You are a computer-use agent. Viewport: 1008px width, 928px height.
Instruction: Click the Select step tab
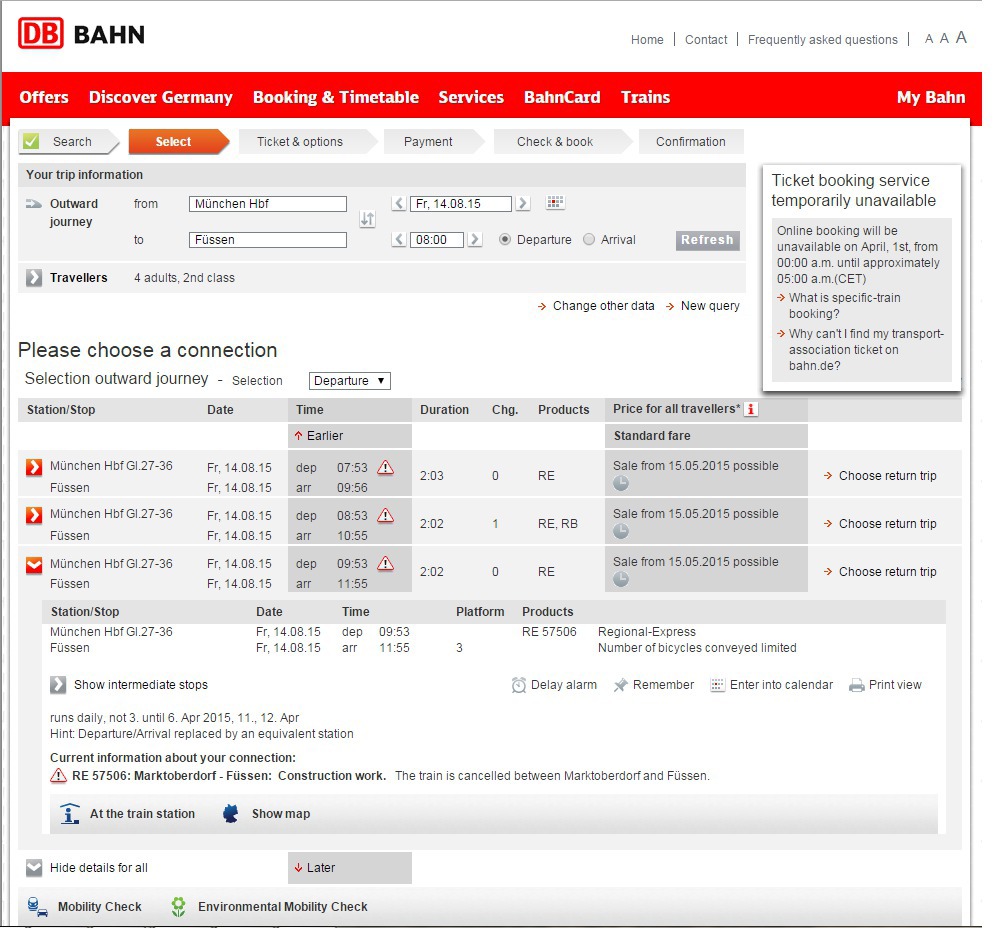click(x=178, y=142)
